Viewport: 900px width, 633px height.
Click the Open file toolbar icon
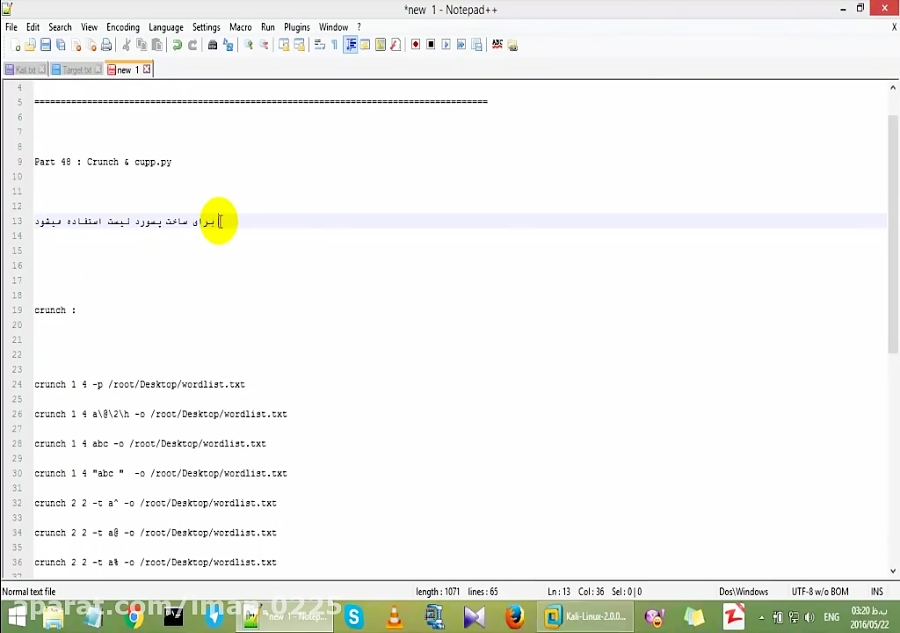click(x=30, y=45)
